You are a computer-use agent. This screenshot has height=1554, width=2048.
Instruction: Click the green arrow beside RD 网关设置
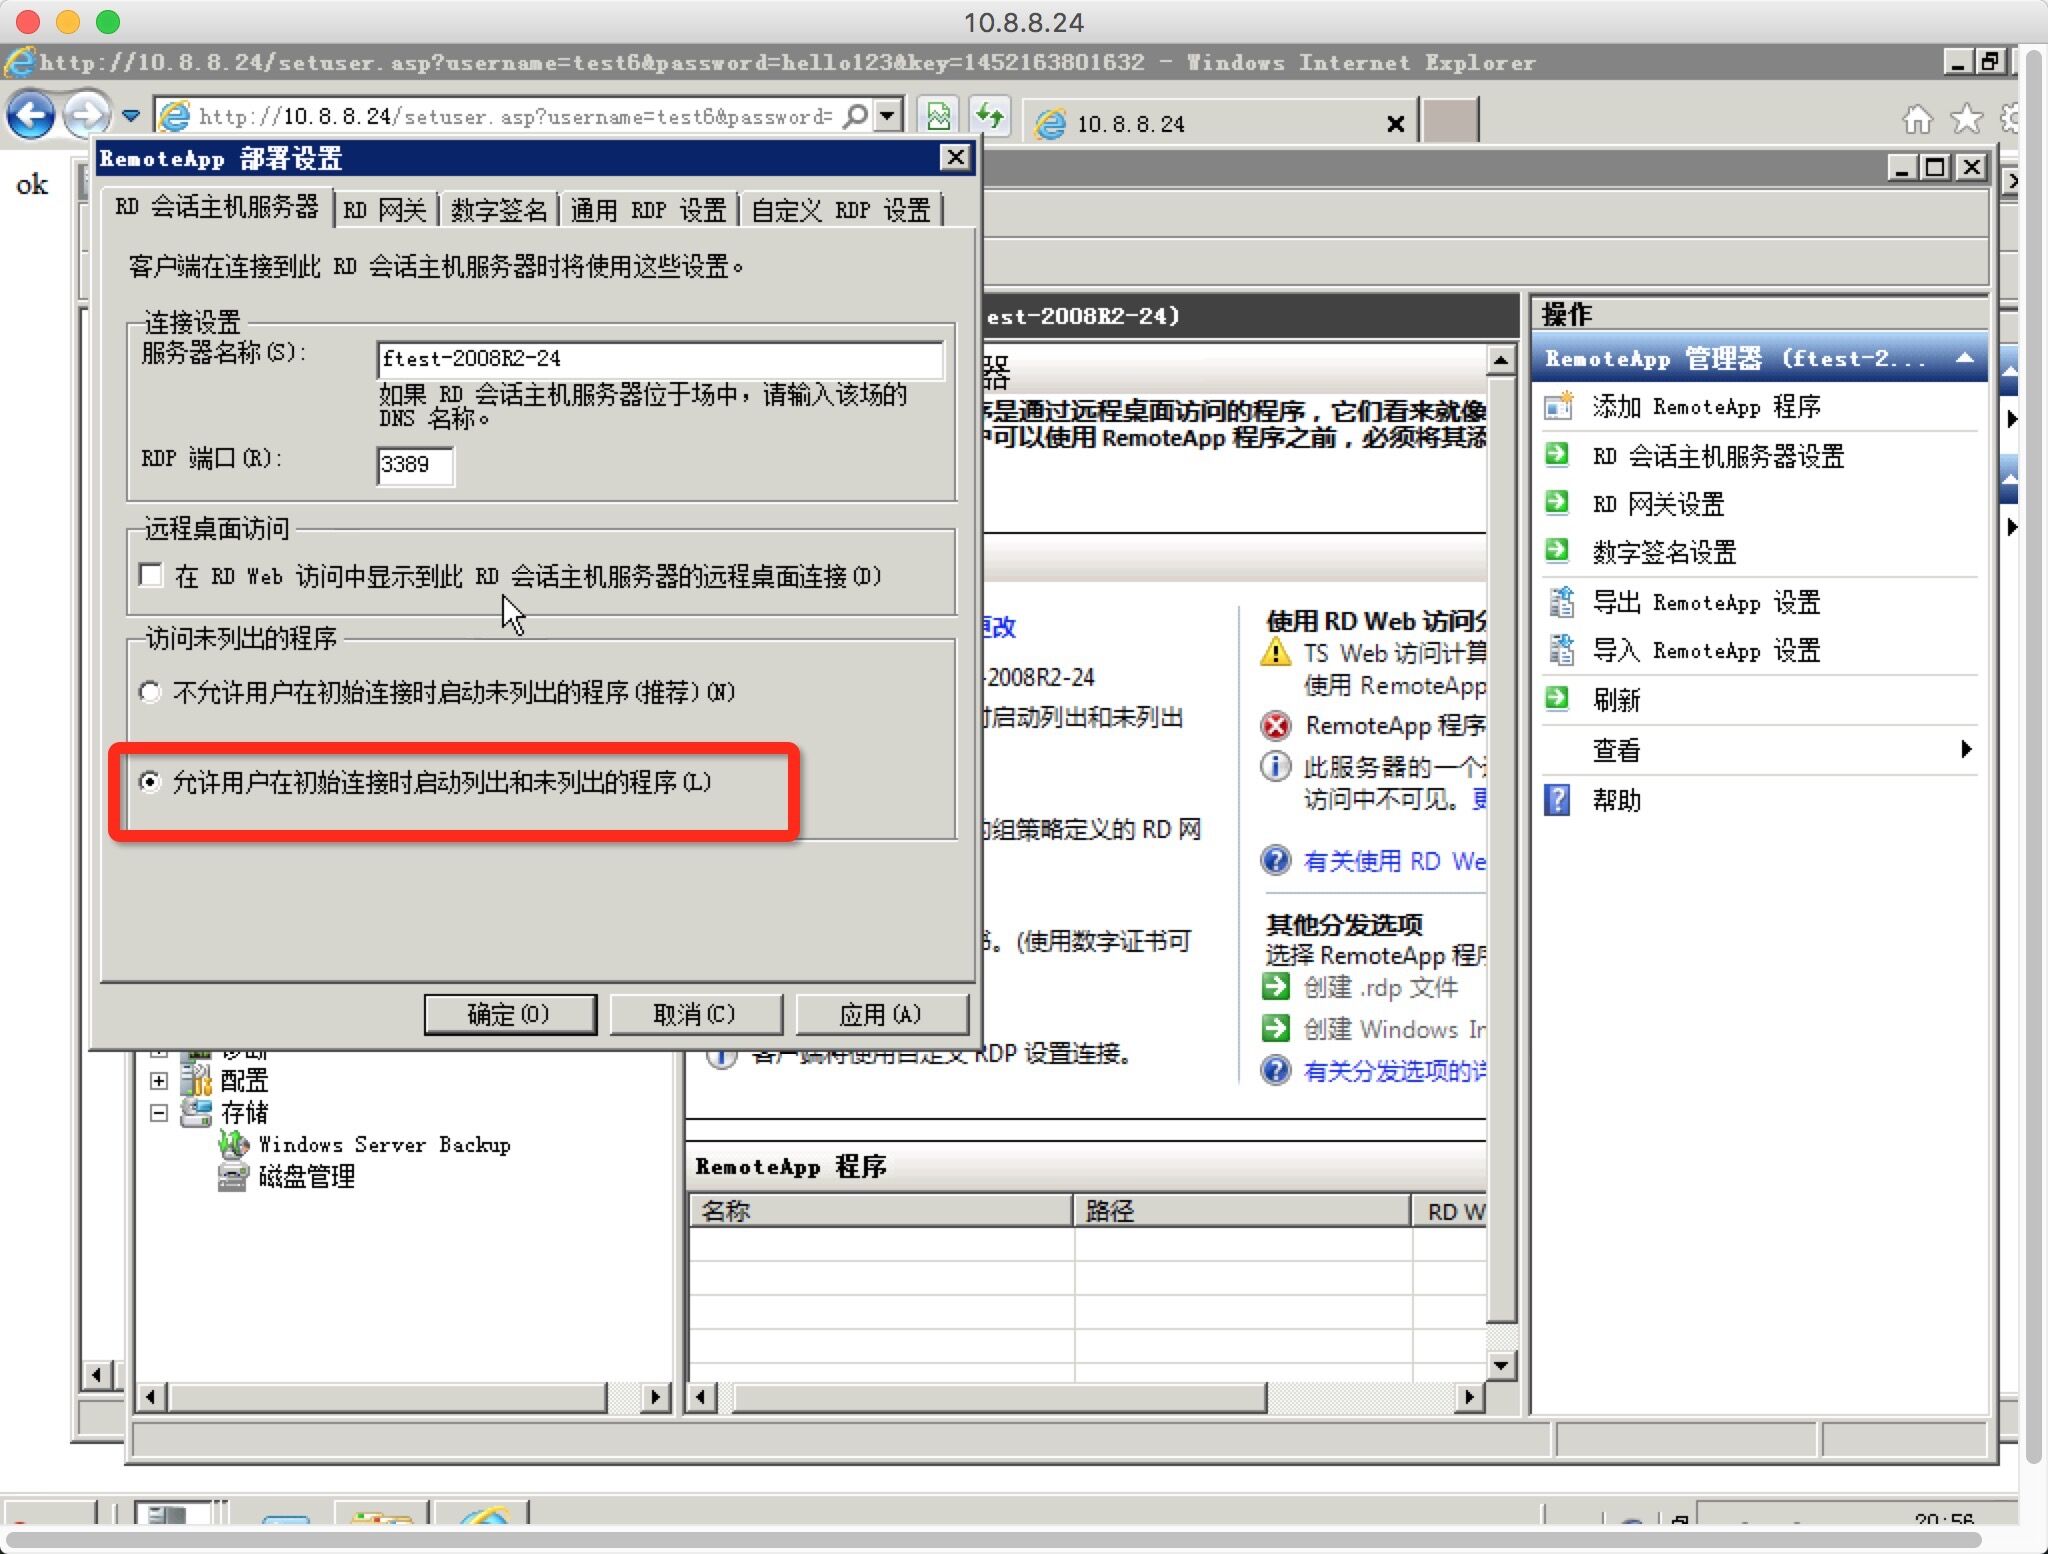tap(1557, 503)
